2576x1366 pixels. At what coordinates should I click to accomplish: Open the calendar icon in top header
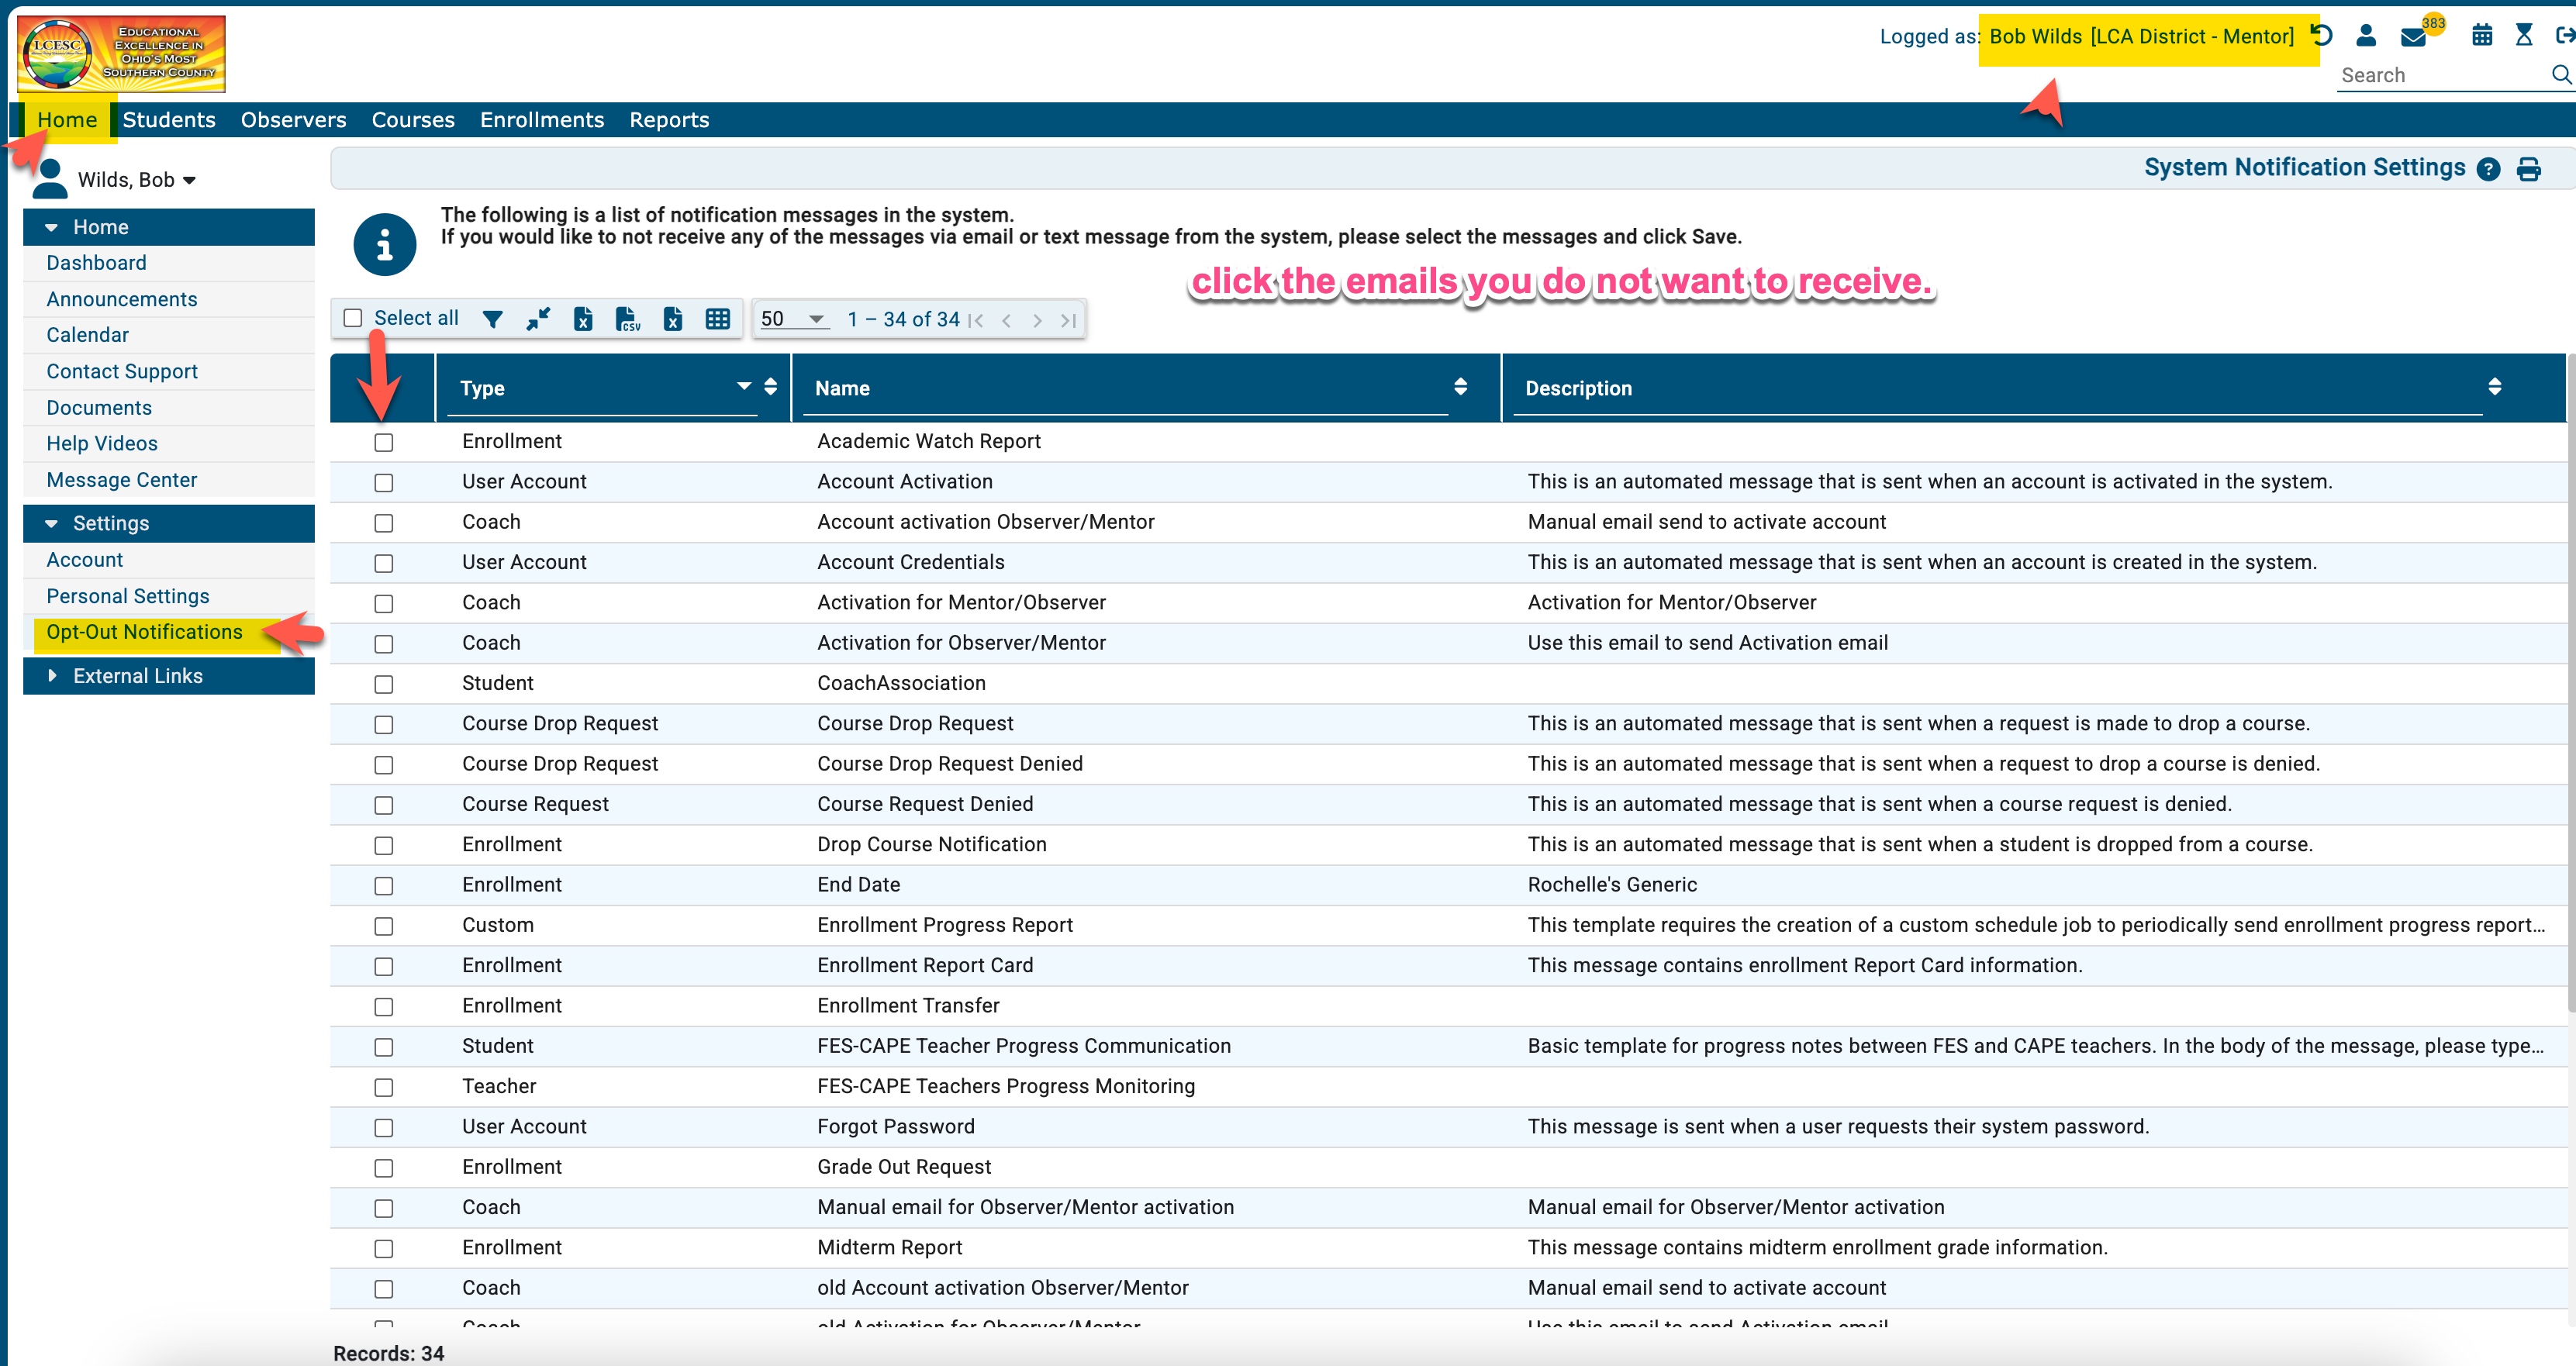coord(2482,36)
